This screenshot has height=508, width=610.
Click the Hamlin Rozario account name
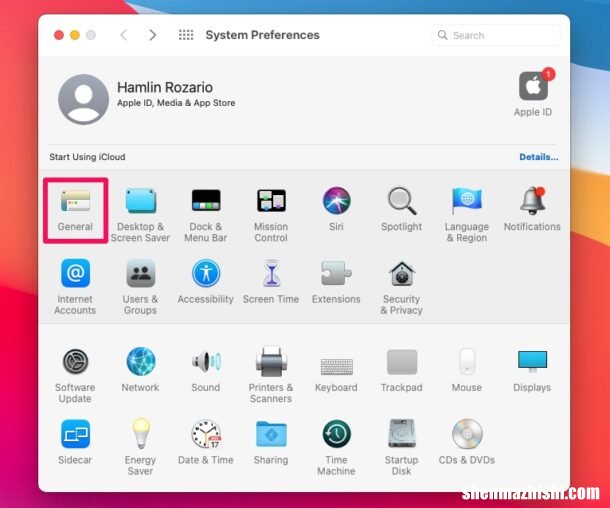click(165, 88)
